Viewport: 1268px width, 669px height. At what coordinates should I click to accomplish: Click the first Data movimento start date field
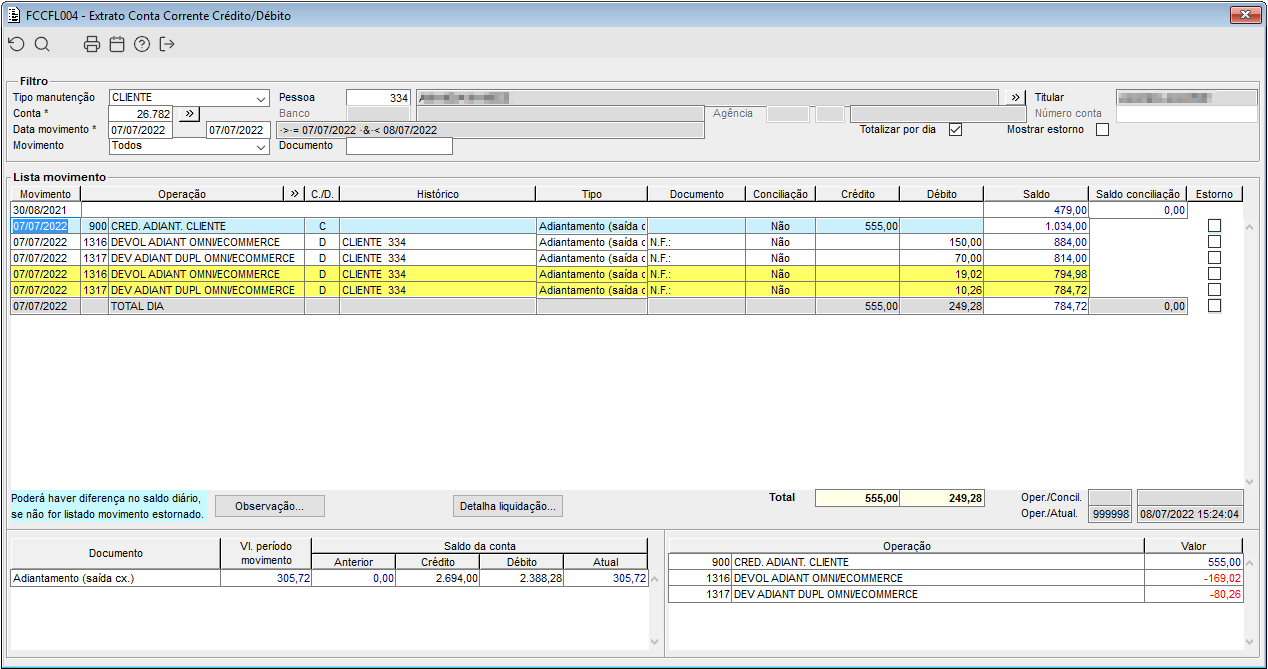141,130
